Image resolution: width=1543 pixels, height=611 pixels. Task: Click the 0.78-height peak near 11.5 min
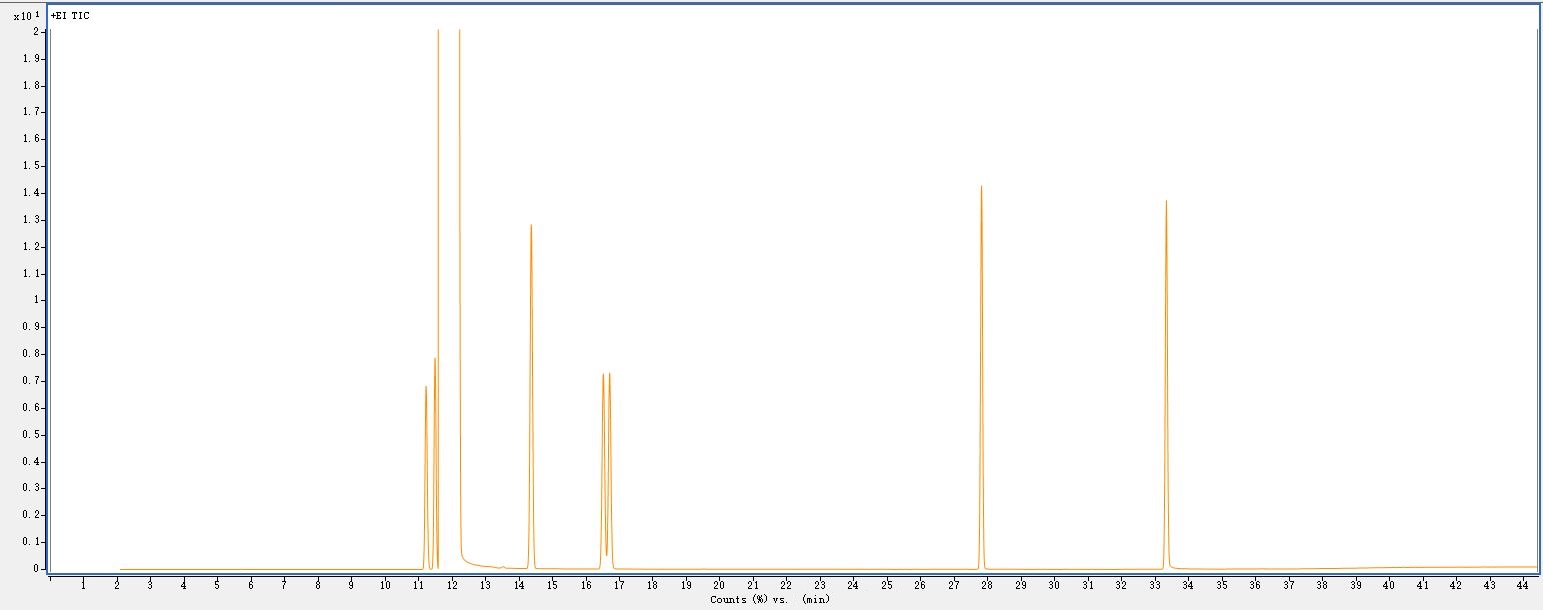[435, 360]
